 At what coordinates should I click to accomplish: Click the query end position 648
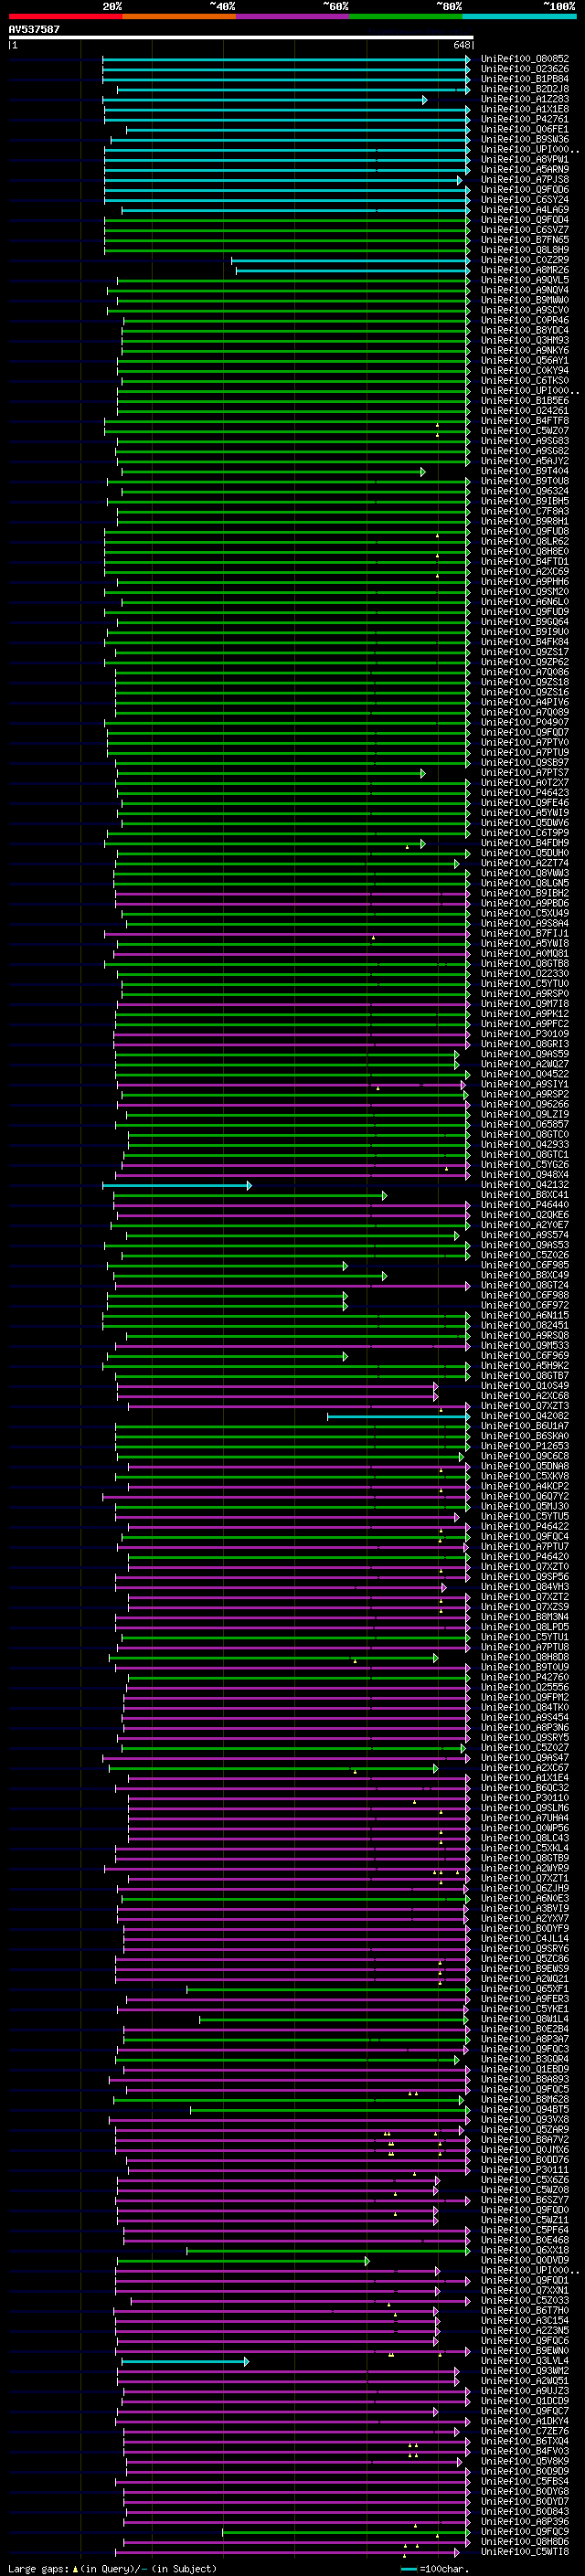click(x=461, y=45)
